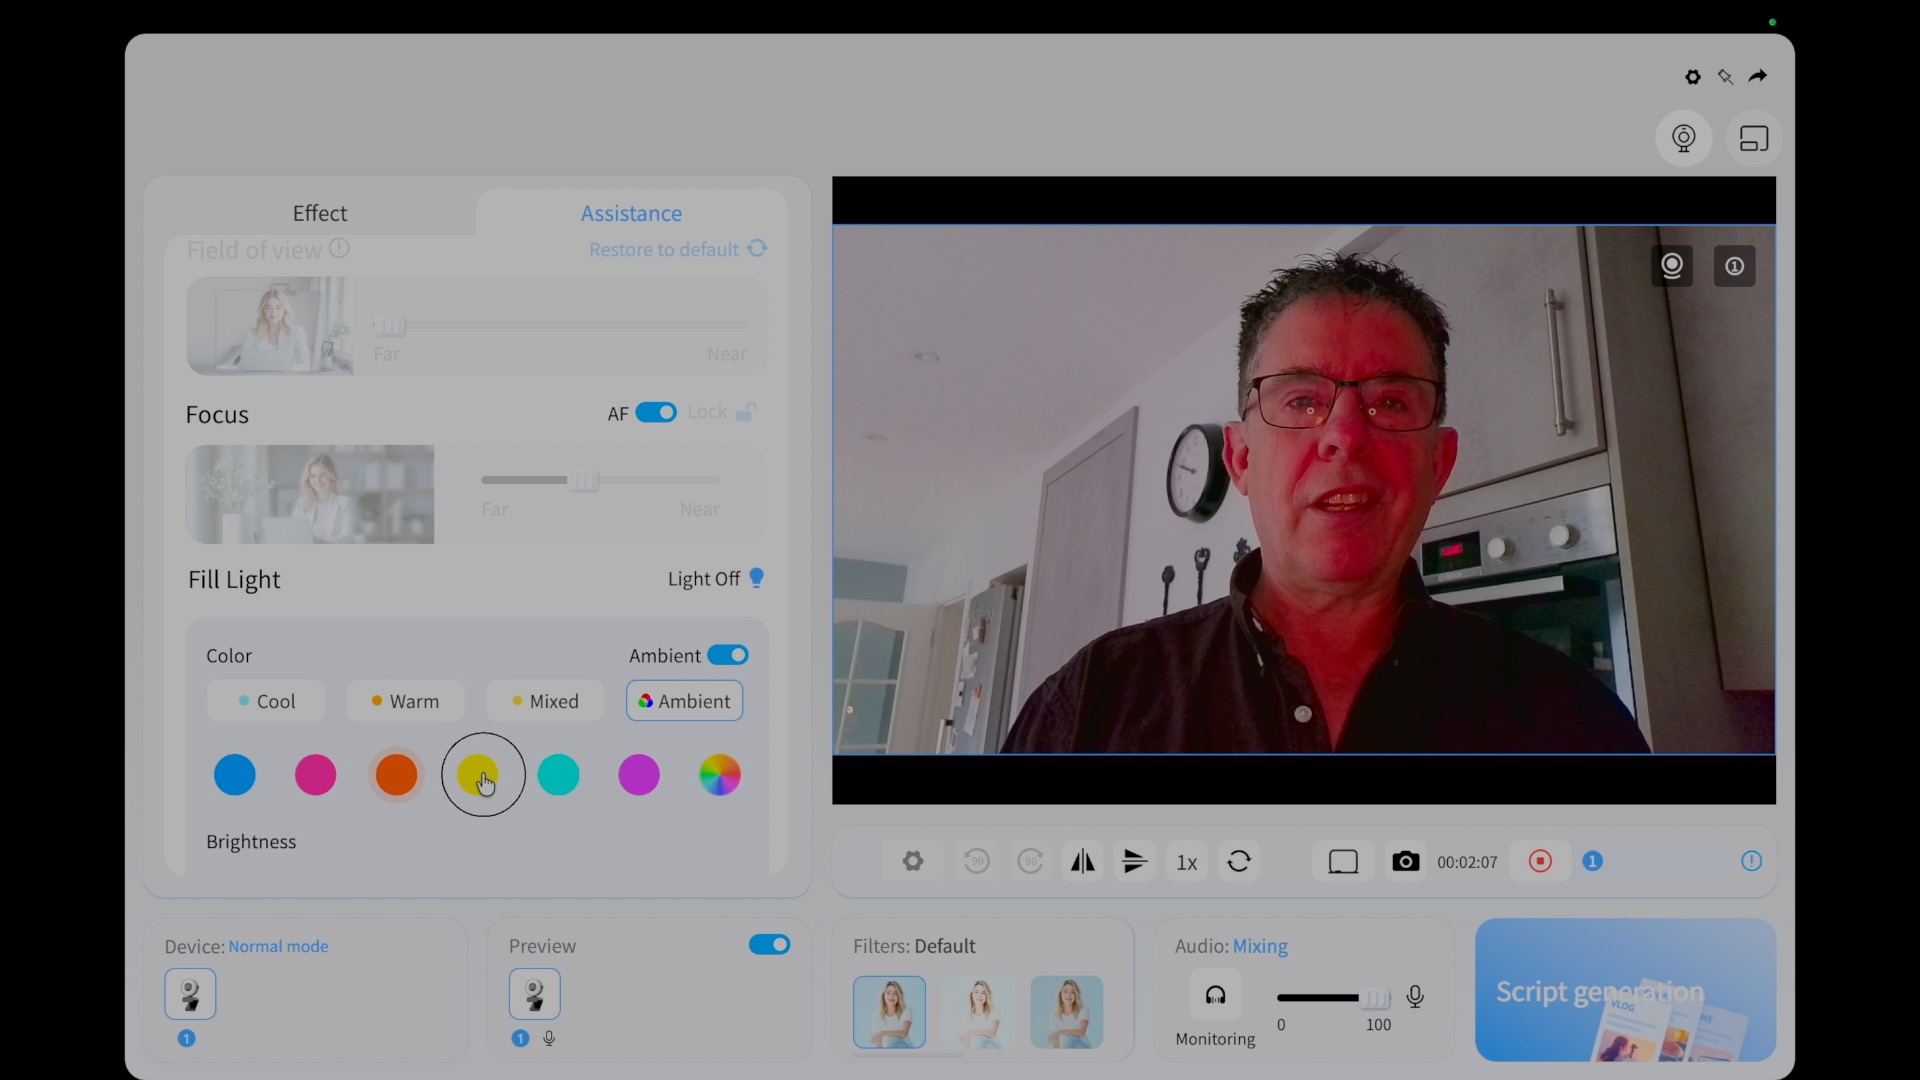Click the Light Off label
Image resolution: width=1920 pixels, height=1080 pixels.
pos(704,579)
